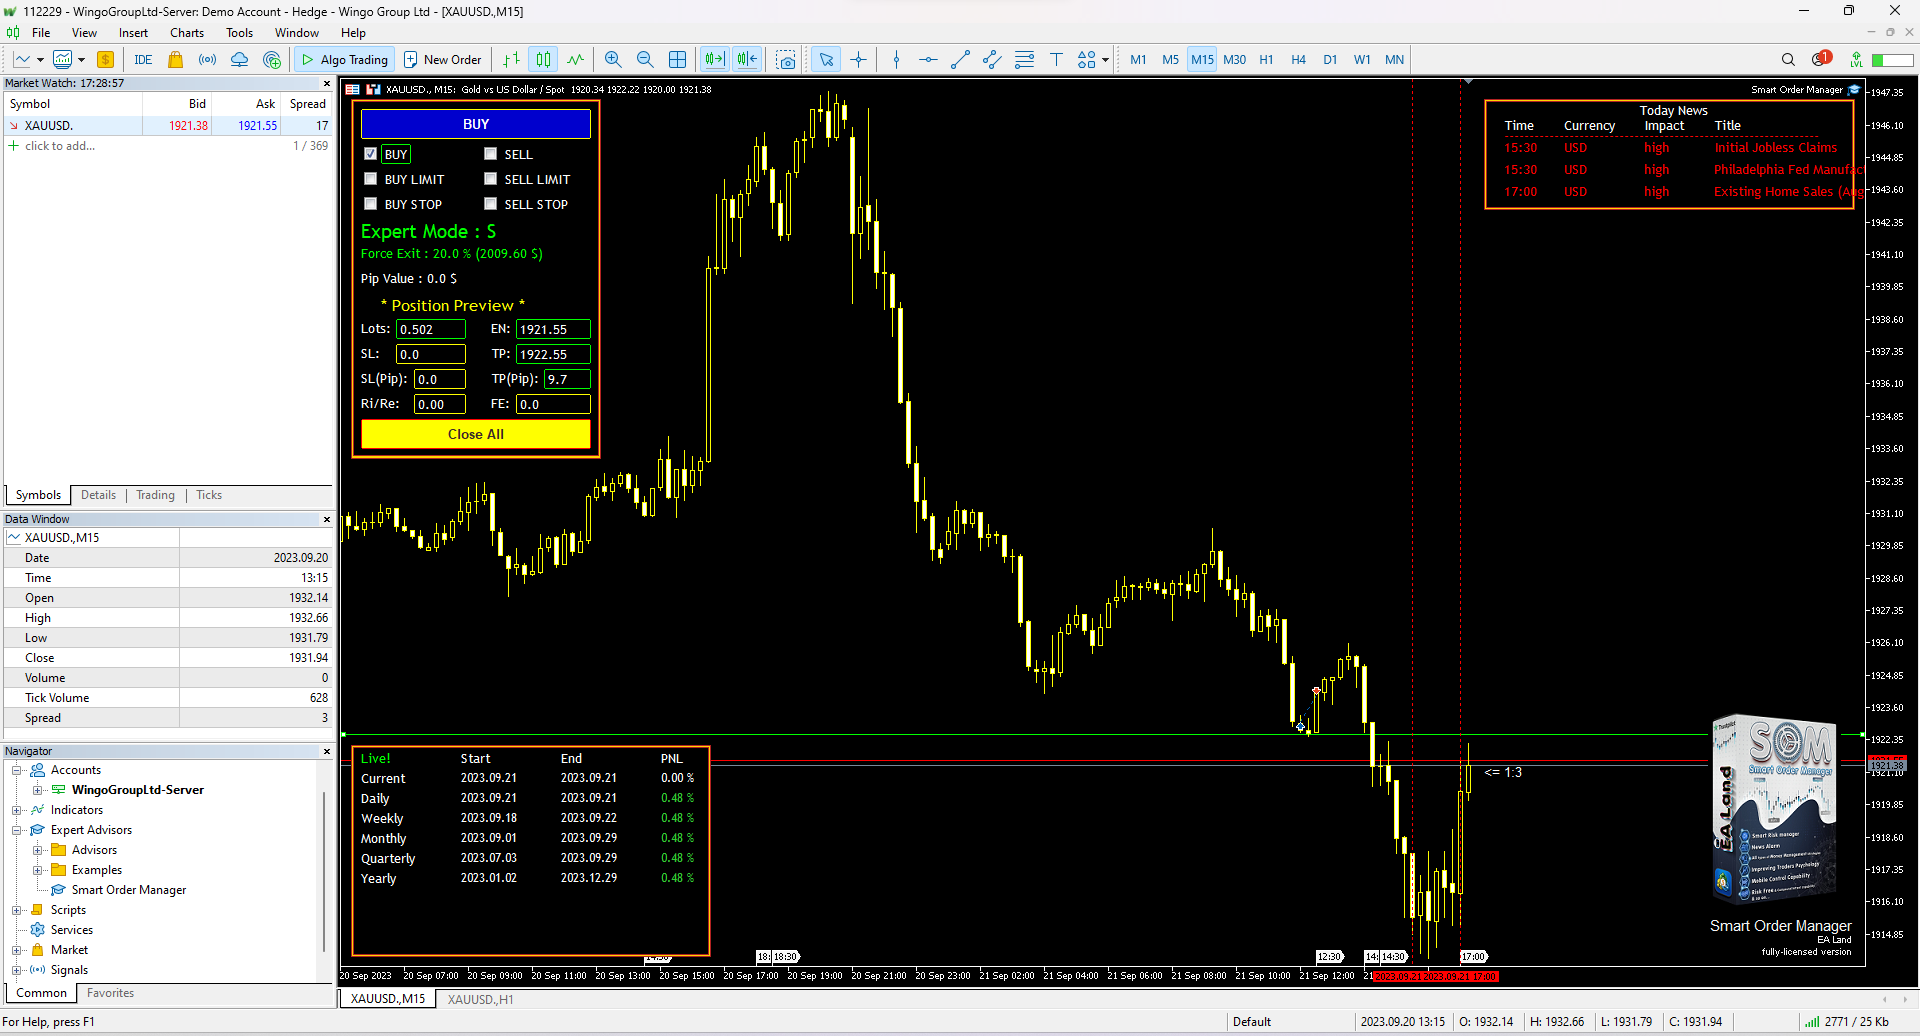Switch chart to candlestick view

(x=543, y=60)
